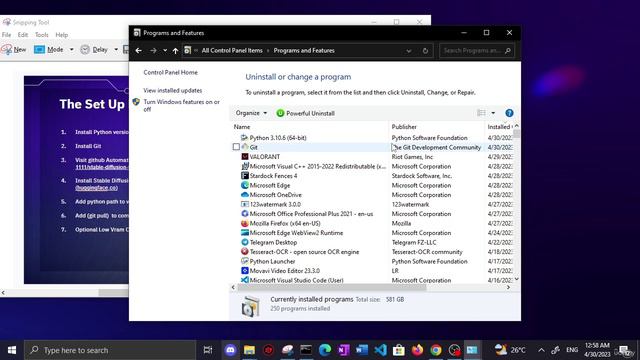
Task: Click the change view icon
Action: click(x=481, y=113)
